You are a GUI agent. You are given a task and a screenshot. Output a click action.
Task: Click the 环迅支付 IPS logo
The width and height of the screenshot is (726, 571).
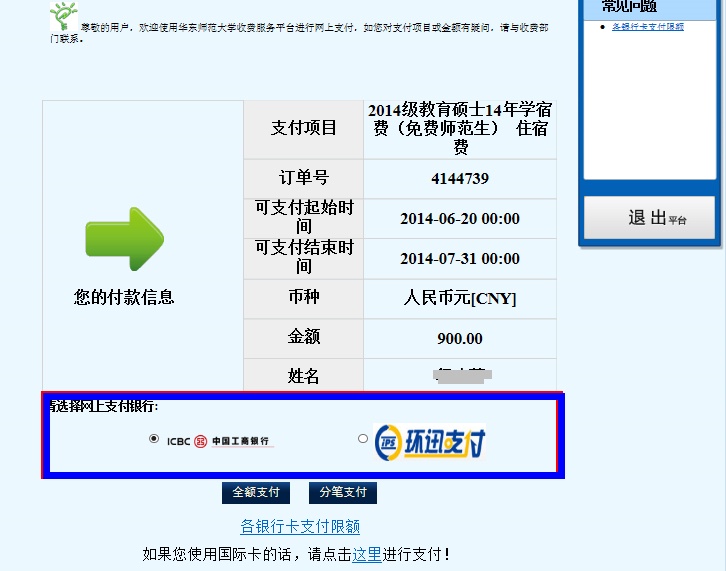(430, 441)
